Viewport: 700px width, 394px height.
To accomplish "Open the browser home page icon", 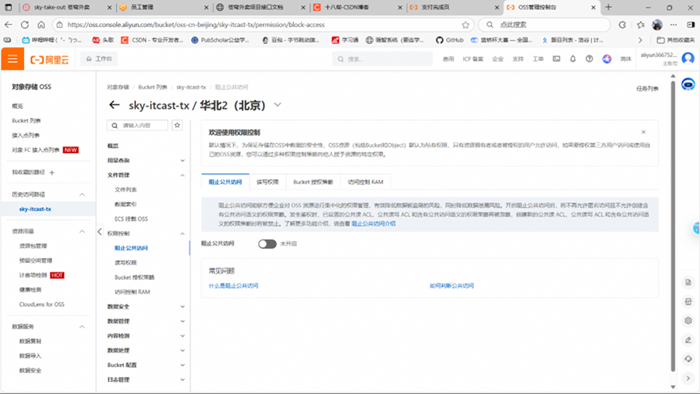I will 41,25.
